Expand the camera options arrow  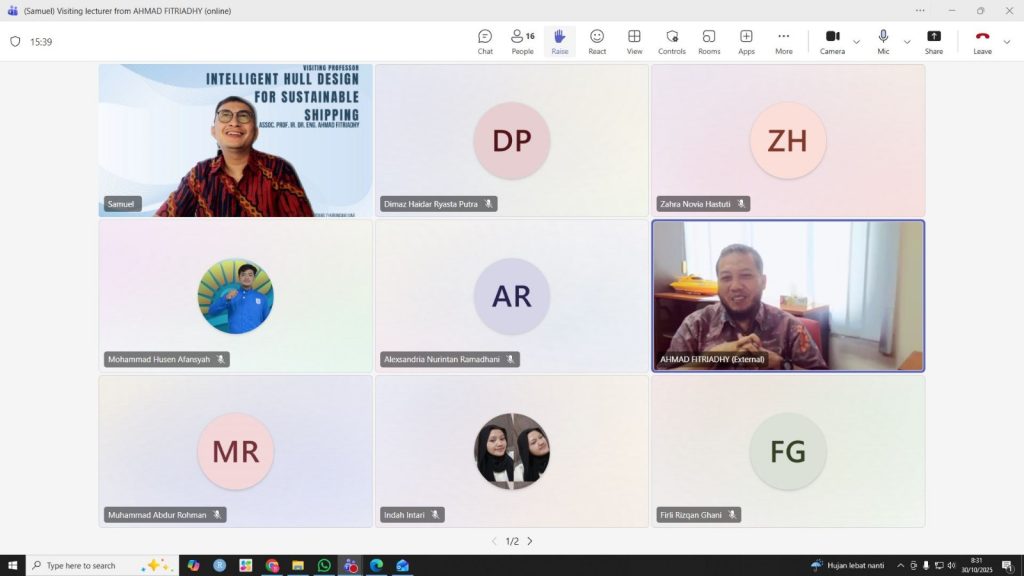856,42
